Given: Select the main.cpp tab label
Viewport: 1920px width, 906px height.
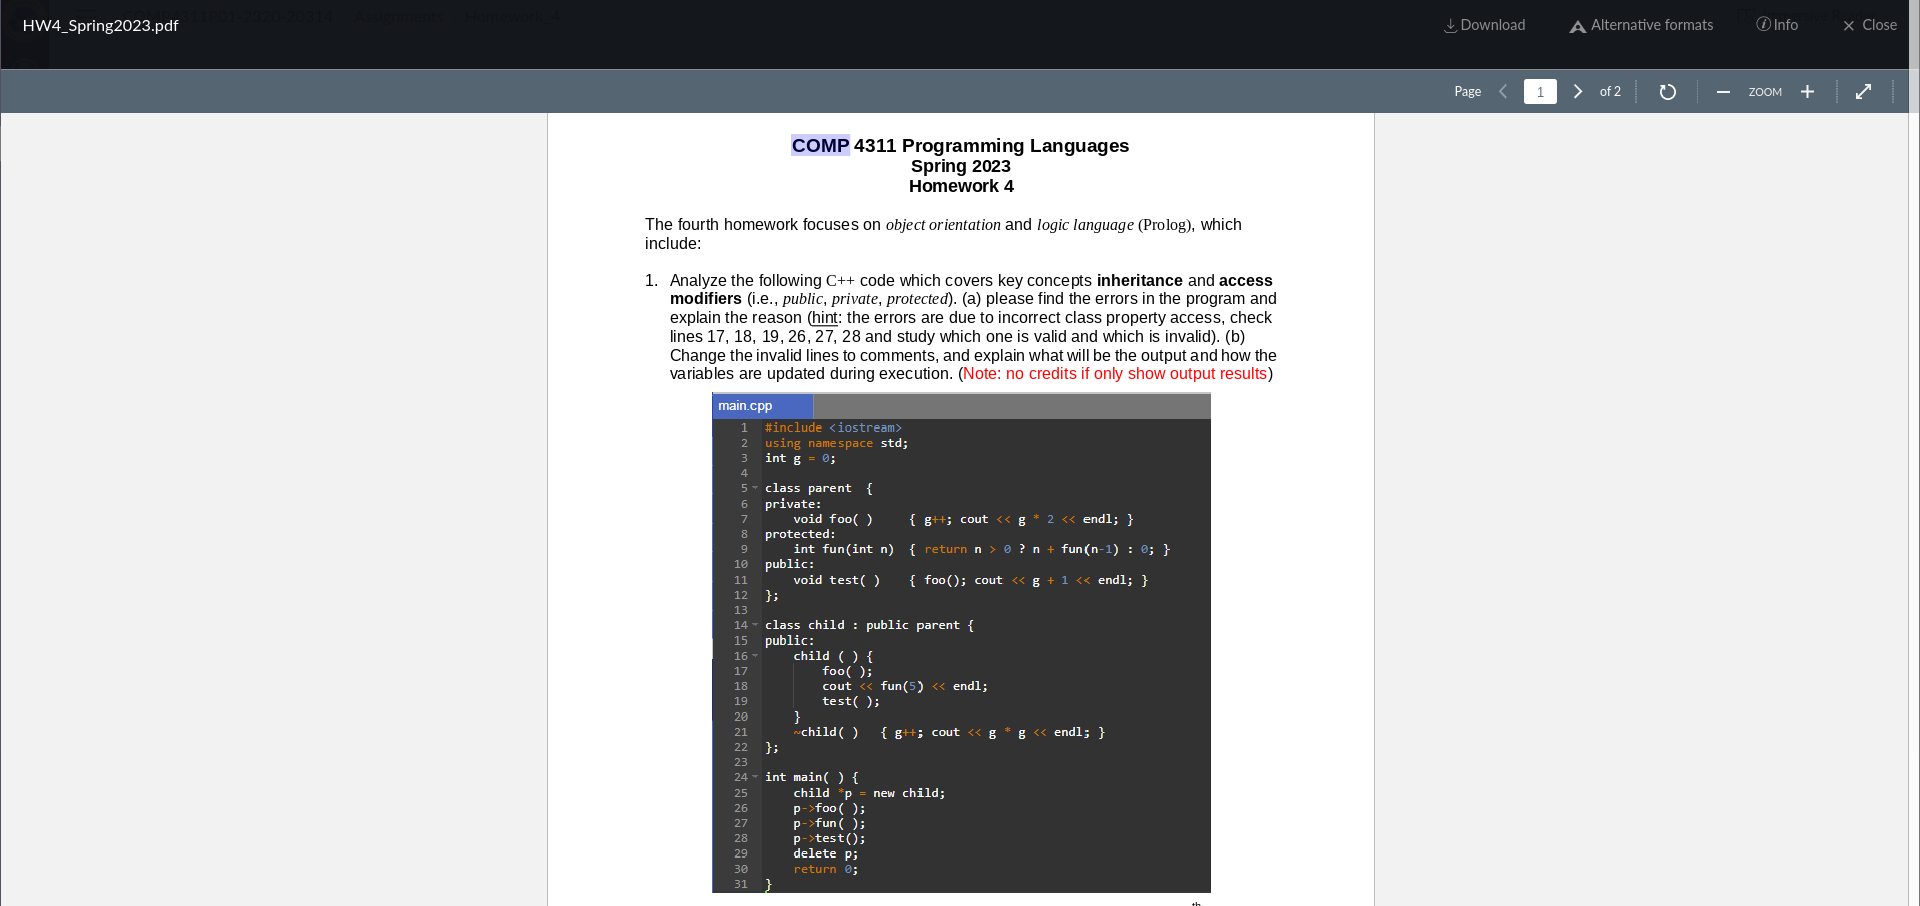Looking at the screenshot, I should point(743,405).
